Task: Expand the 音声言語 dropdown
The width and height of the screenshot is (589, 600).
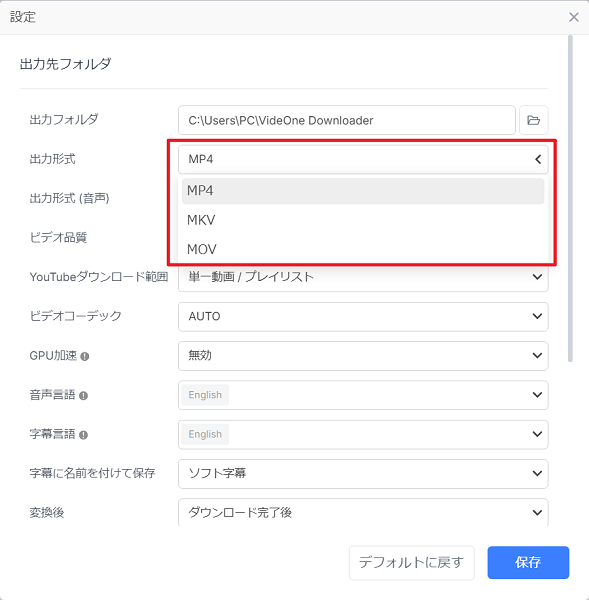Action: 363,395
